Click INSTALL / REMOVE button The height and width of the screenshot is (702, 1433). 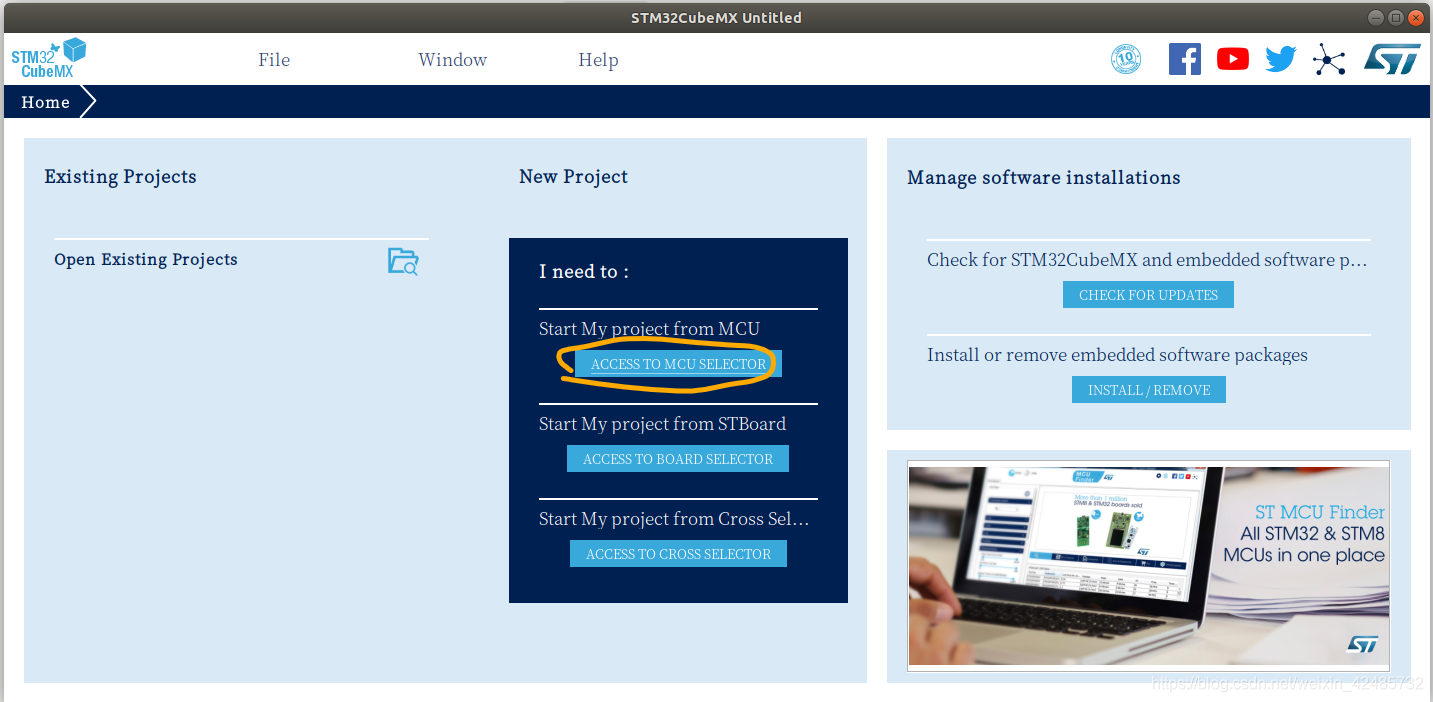click(1149, 390)
